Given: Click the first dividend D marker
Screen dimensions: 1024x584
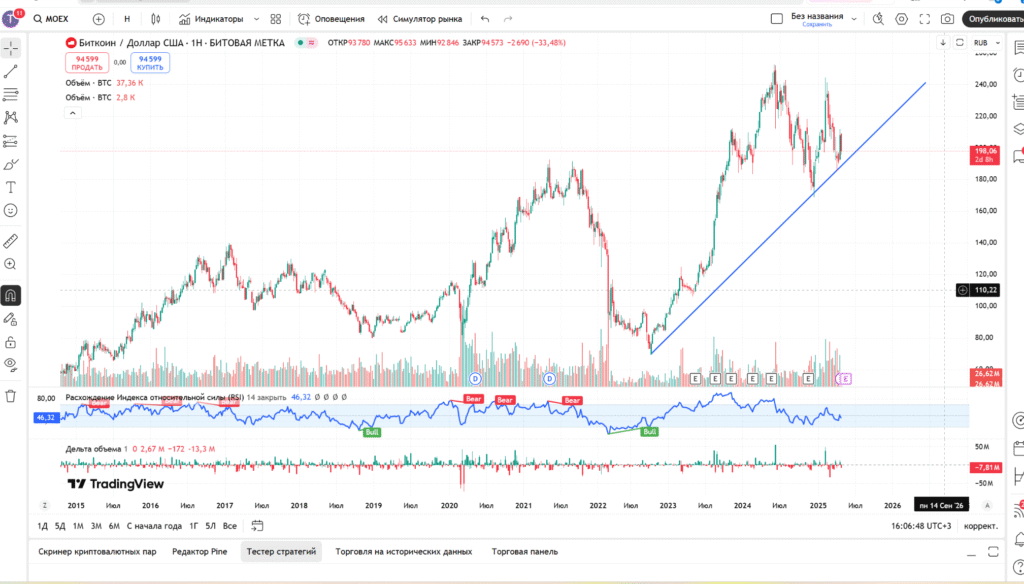Looking at the screenshot, I should coord(475,379).
